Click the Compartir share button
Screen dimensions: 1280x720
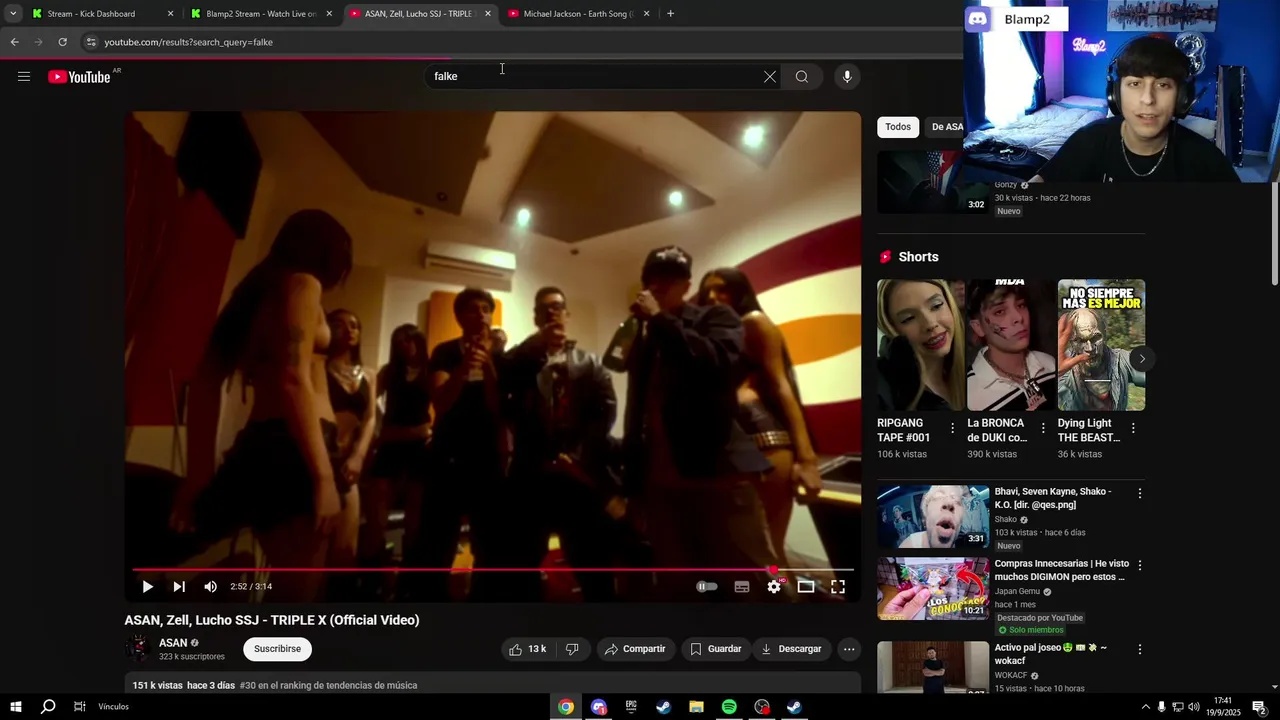tap(635, 649)
